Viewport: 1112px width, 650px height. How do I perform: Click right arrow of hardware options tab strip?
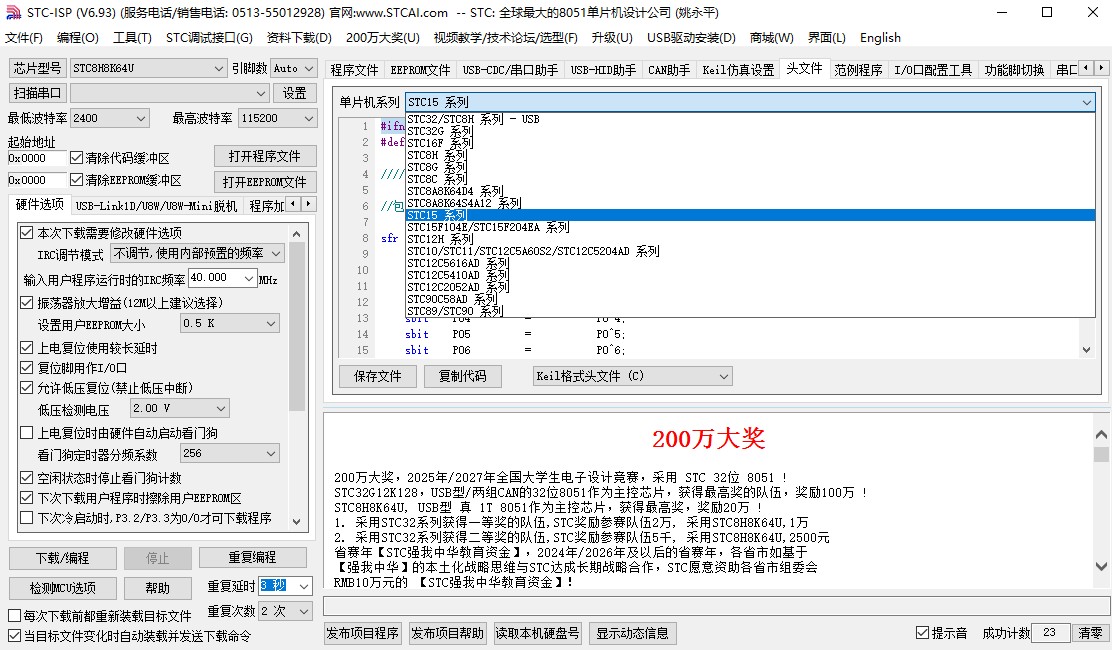(x=308, y=204)
